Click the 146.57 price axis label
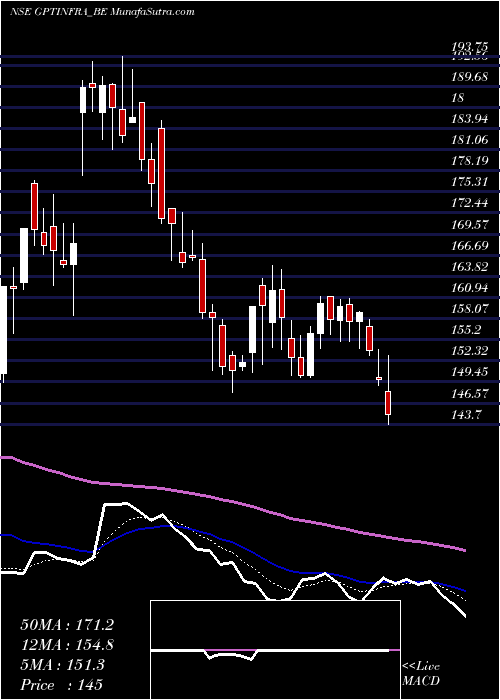 pos(470,394)
